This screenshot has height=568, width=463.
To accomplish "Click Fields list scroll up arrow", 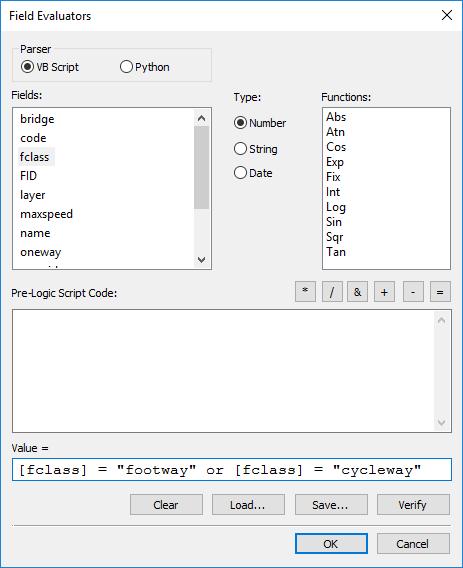I will [201, 118].
